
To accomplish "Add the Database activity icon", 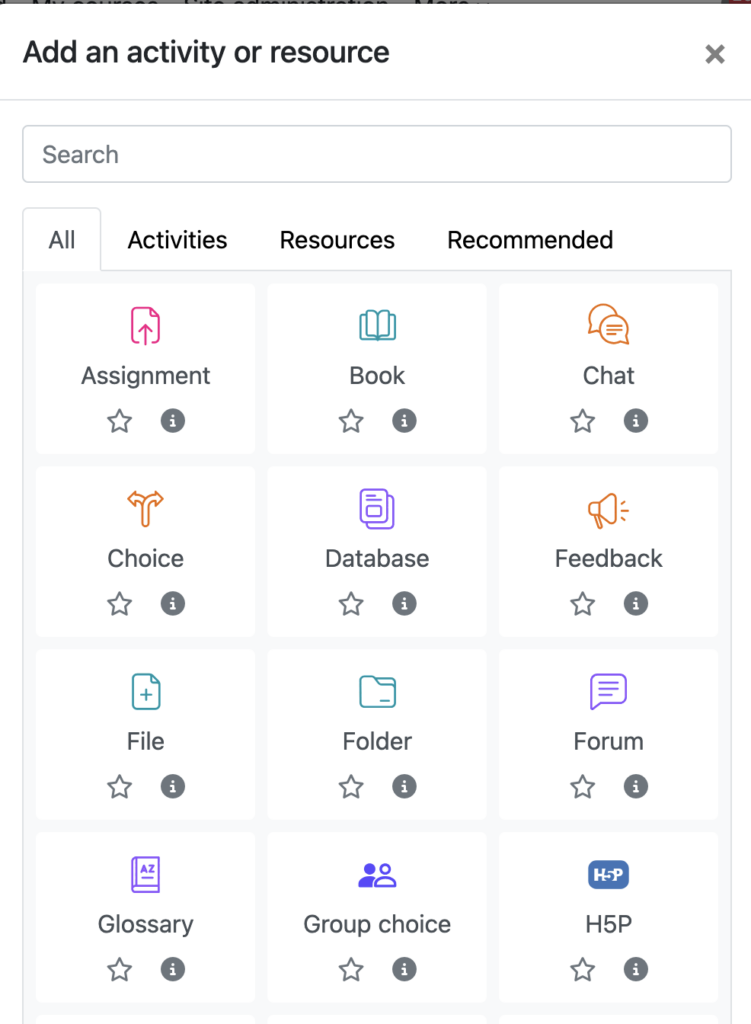I will tap(377, 509).
